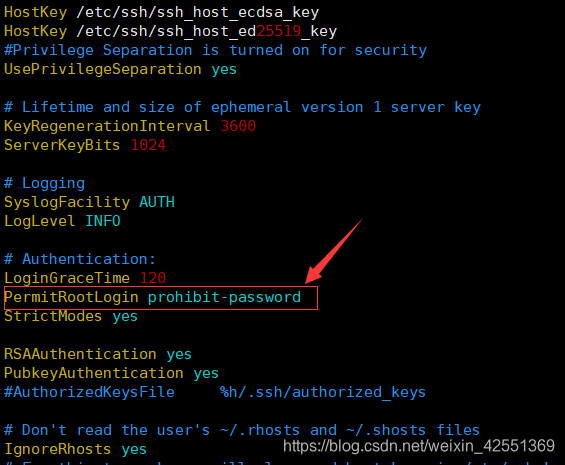Click the value 1024
The width and height of the screenshot is (565, 465).
148,145
